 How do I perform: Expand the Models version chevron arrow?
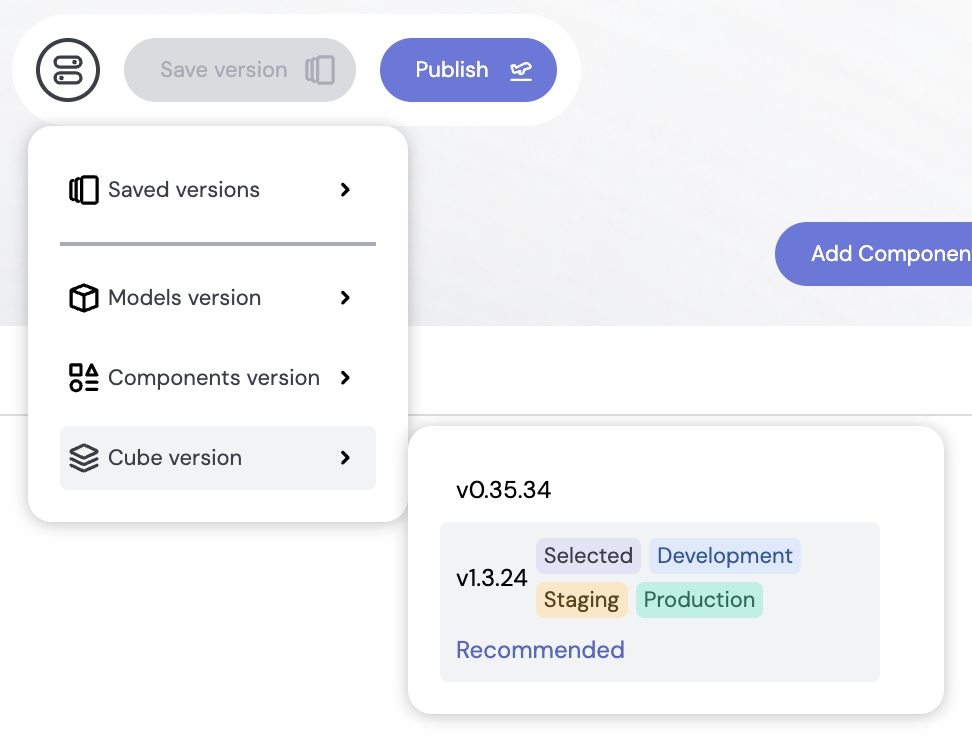coord(345,298)
